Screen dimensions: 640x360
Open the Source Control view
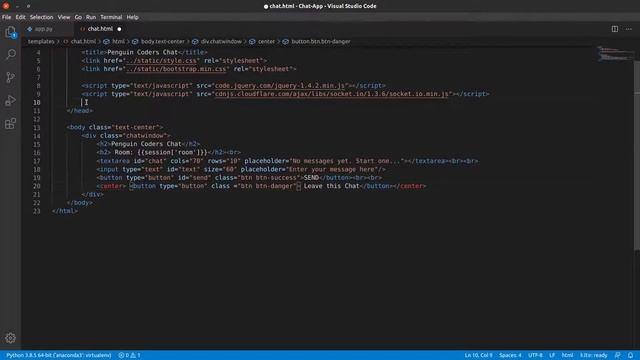(11, 77)
